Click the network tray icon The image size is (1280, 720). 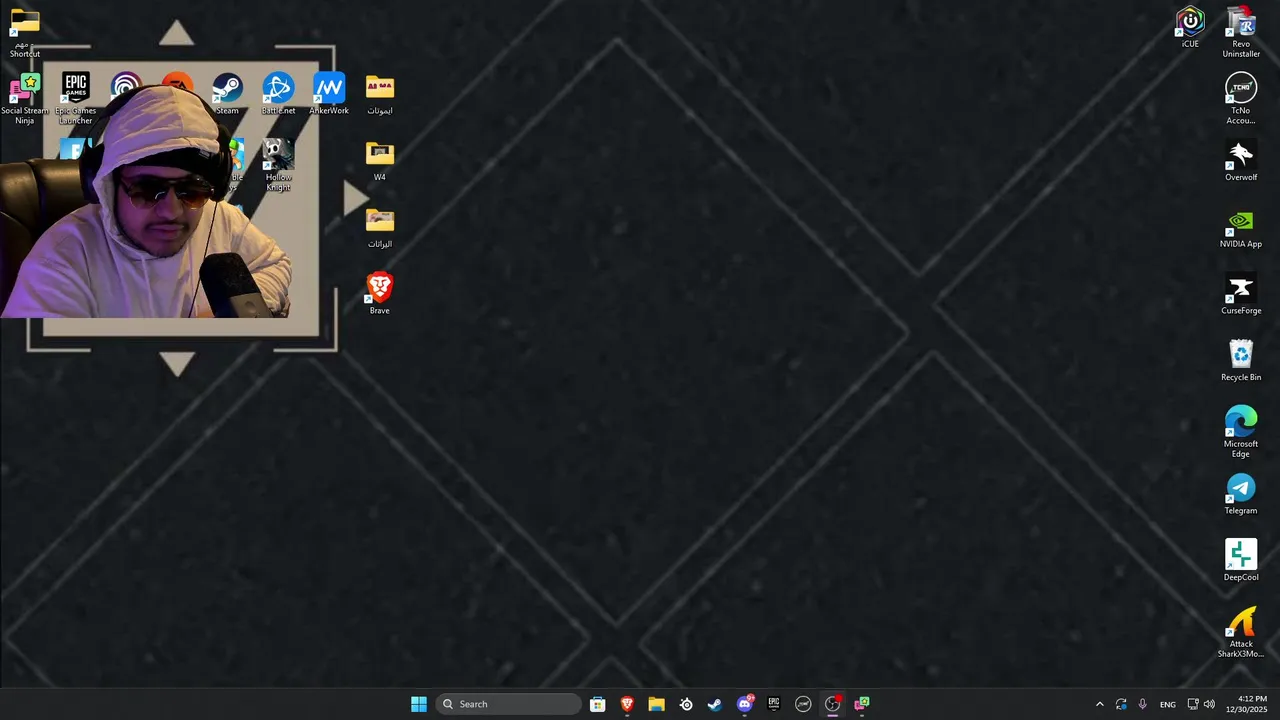(x=1192, y=704)
